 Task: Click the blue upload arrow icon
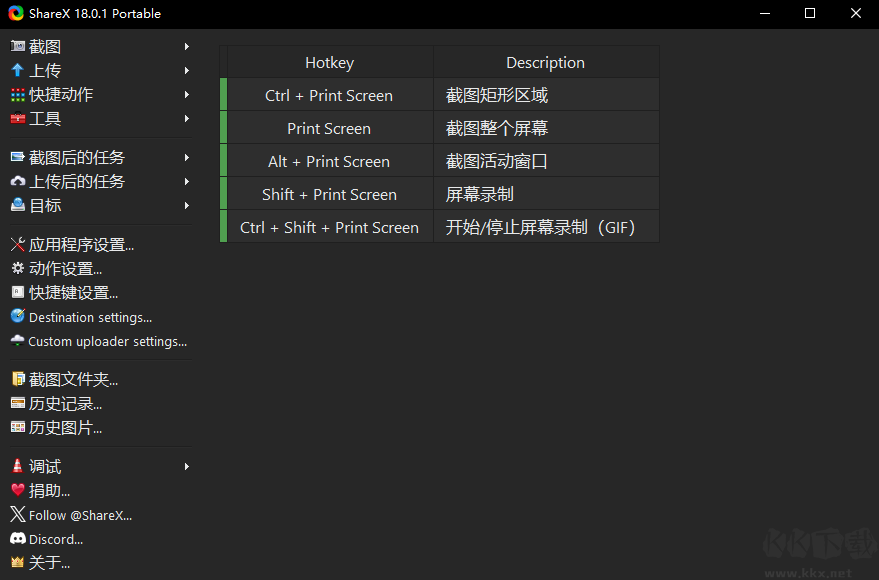pos(17,70)
